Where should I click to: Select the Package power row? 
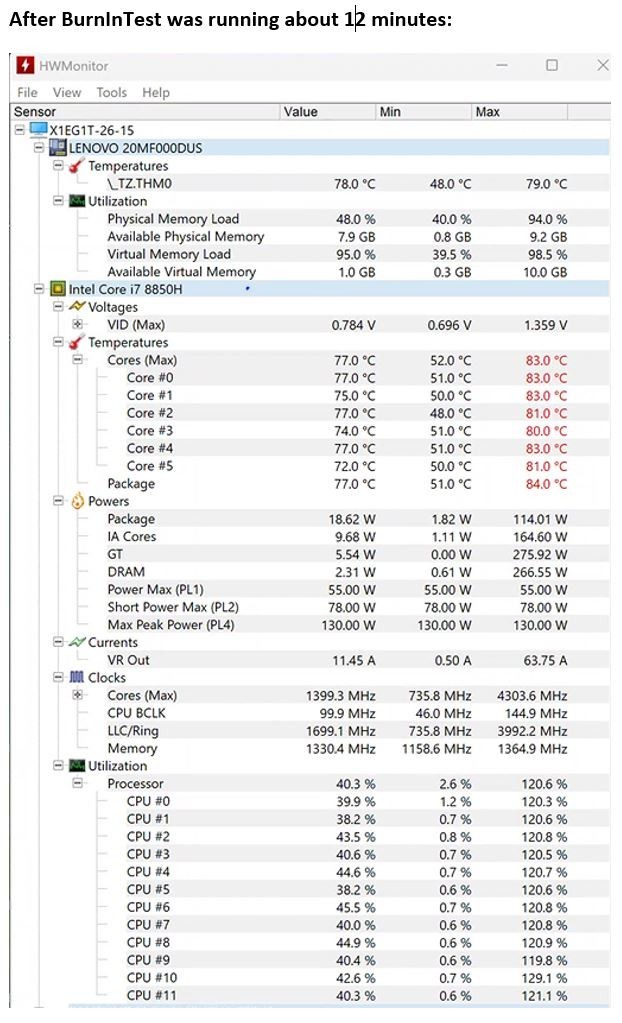coord(310,519)
